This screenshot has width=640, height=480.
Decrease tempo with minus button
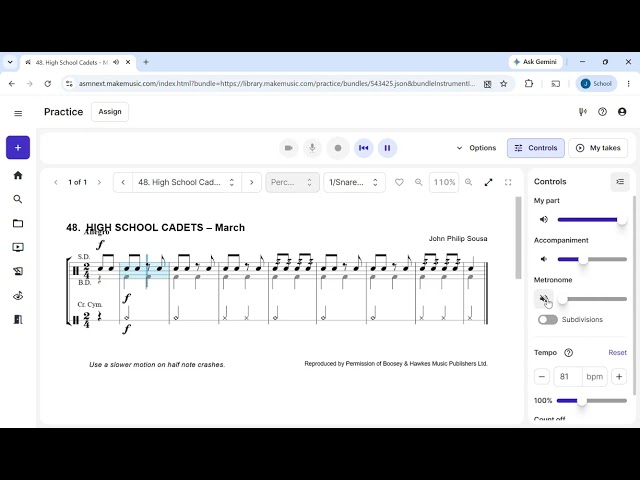pos(542,376)
